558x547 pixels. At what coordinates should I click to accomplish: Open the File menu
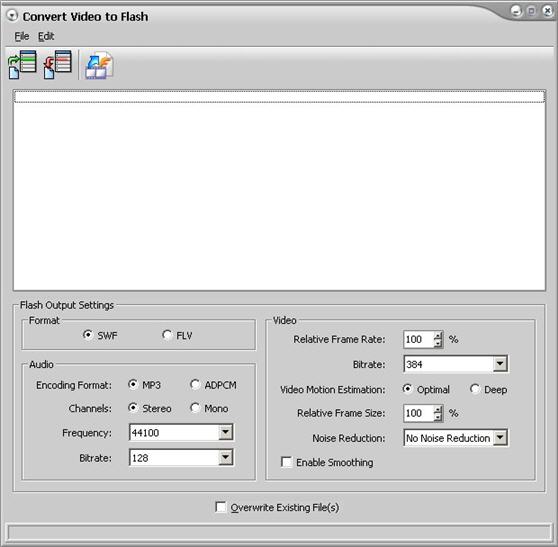click(22, 36)
